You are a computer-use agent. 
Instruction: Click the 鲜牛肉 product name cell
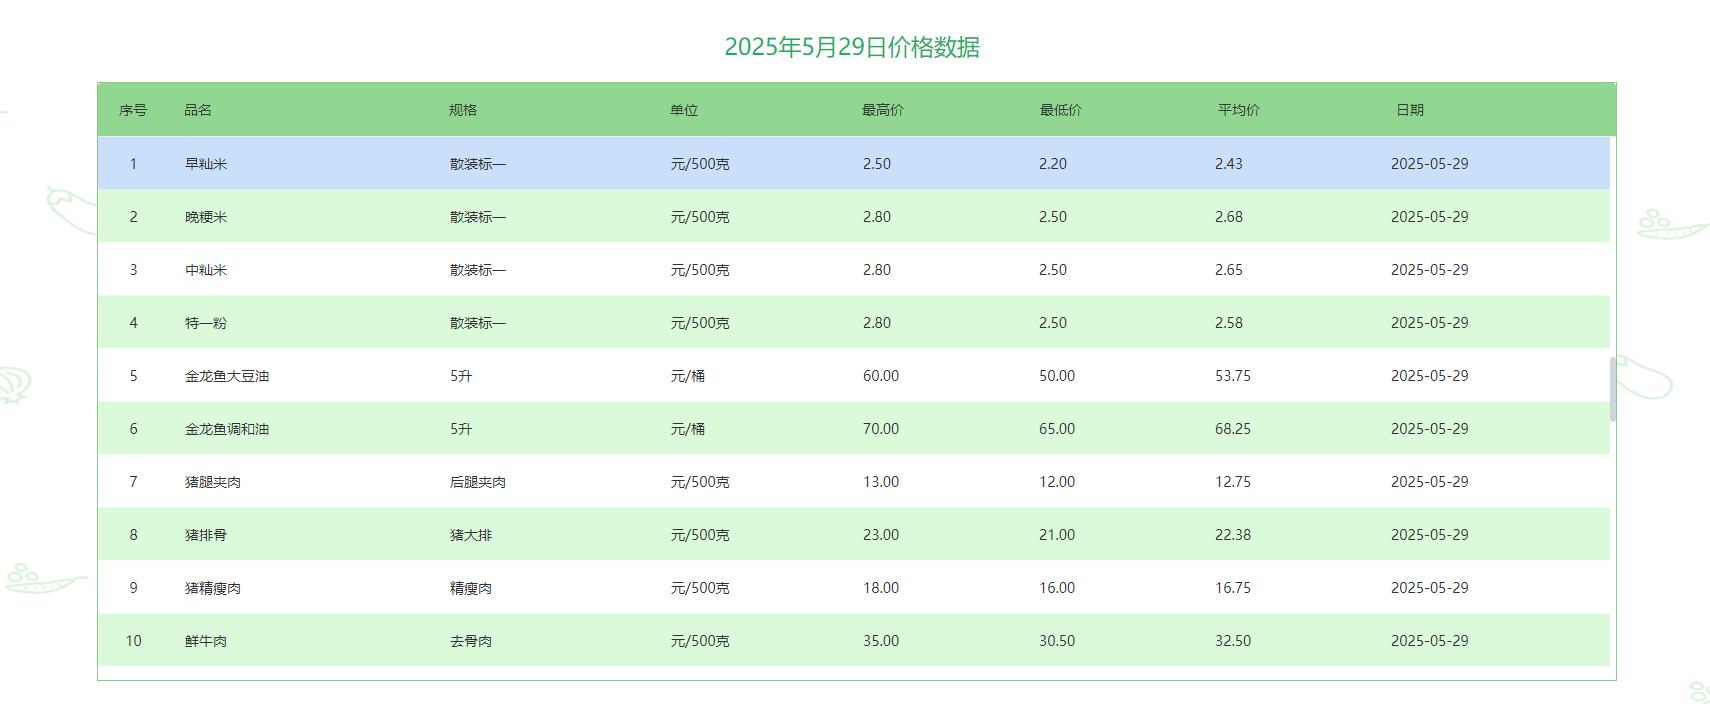[x=206, y=641]
